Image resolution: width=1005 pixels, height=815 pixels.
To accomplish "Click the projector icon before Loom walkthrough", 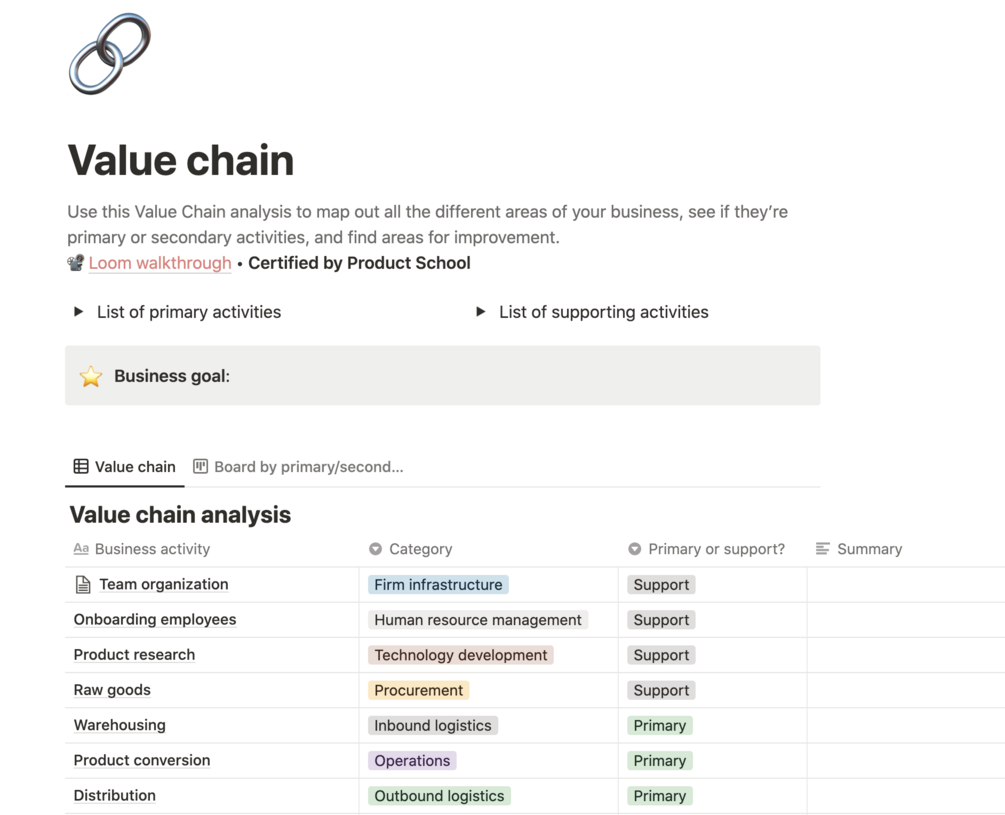I will coord(75,263).
